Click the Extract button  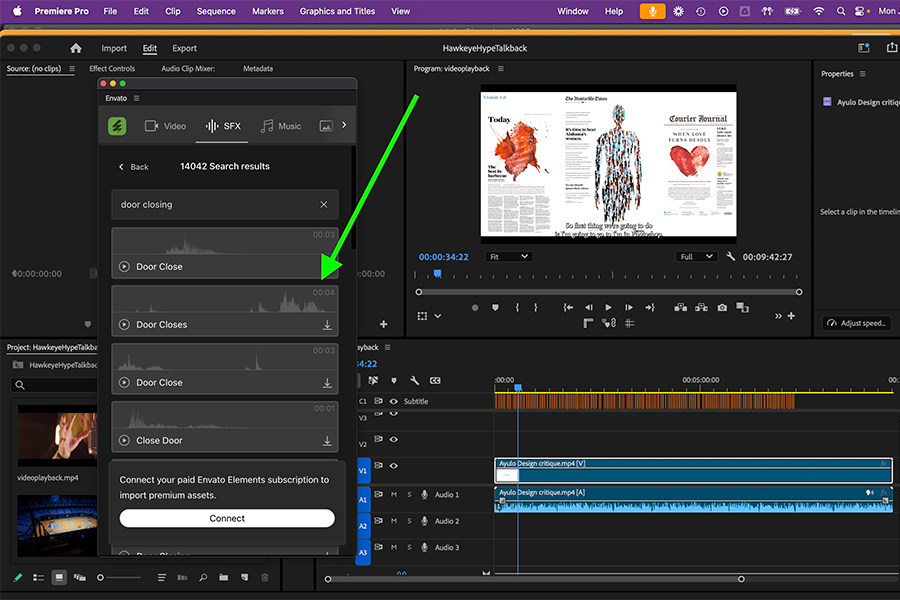tap(701, 308)
